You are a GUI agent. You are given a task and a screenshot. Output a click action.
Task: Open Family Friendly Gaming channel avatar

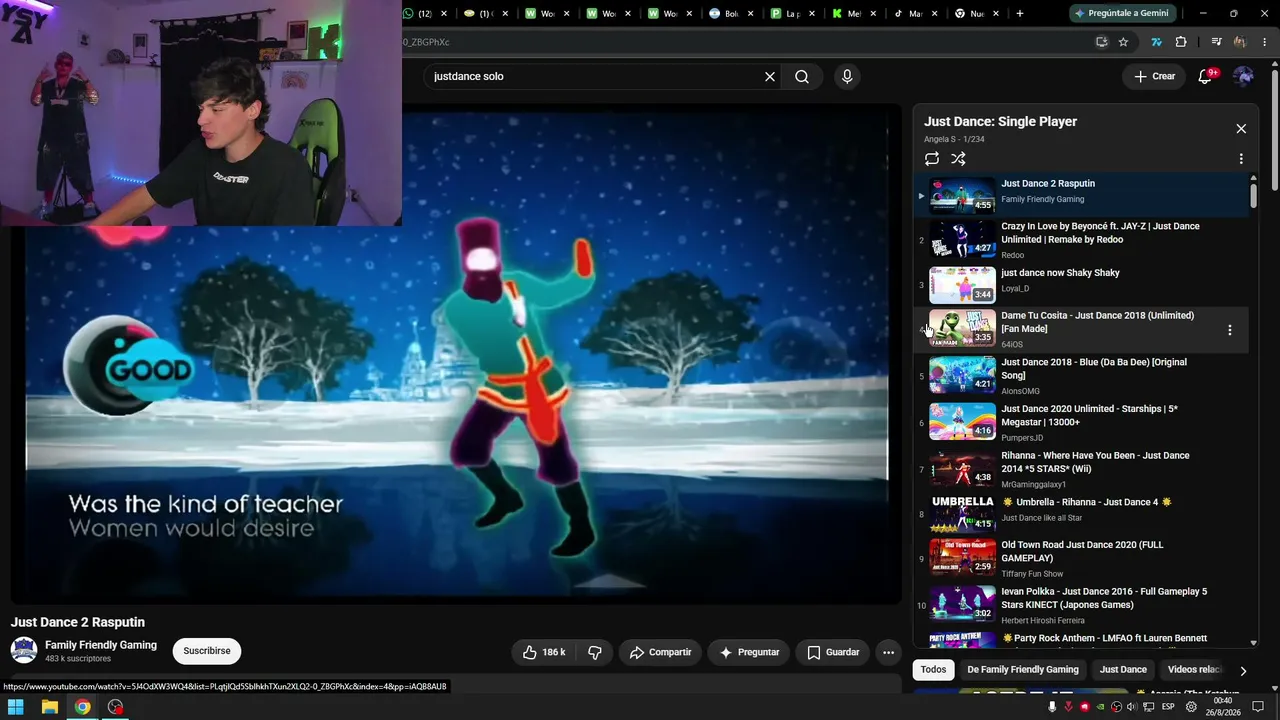24,650
